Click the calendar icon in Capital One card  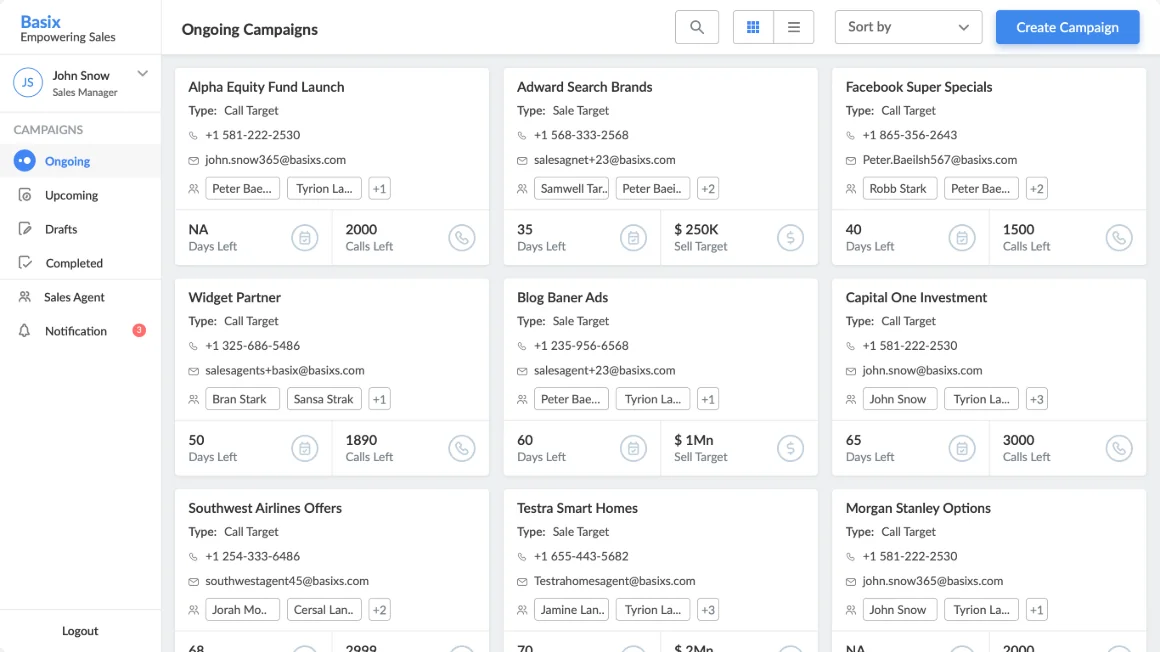(x=962, y=448)
